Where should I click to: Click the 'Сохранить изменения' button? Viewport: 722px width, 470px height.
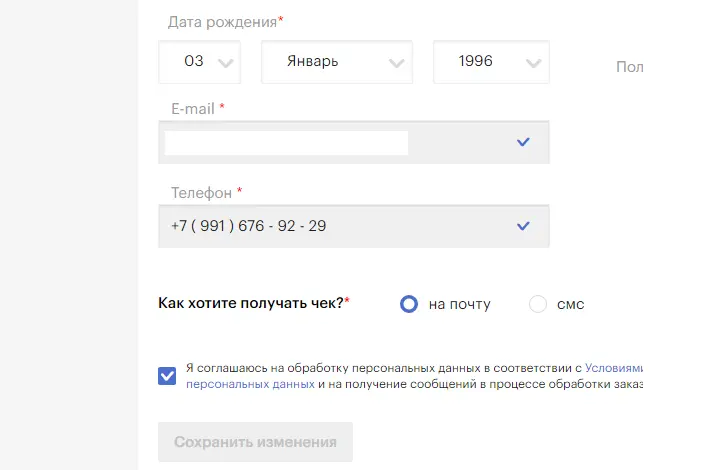tap(256, 442)
